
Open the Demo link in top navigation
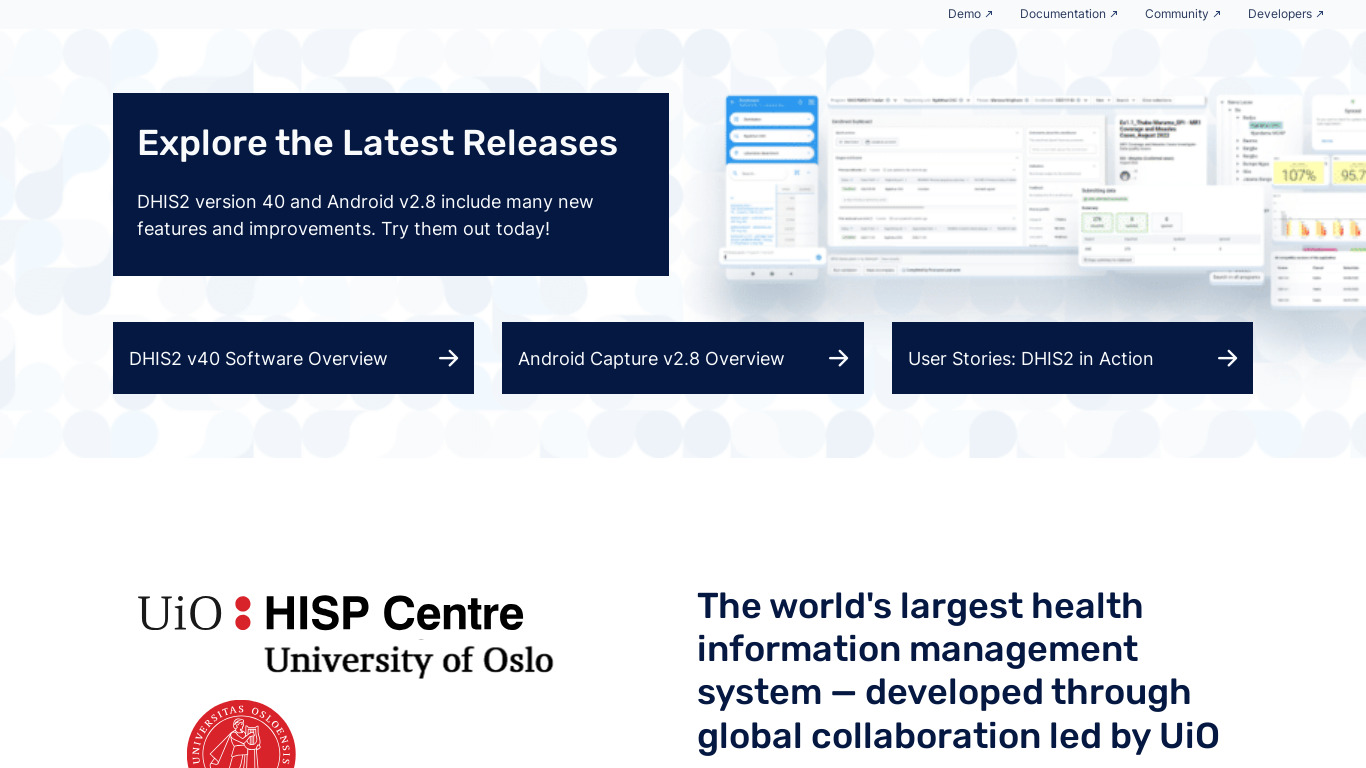[970, 14]
